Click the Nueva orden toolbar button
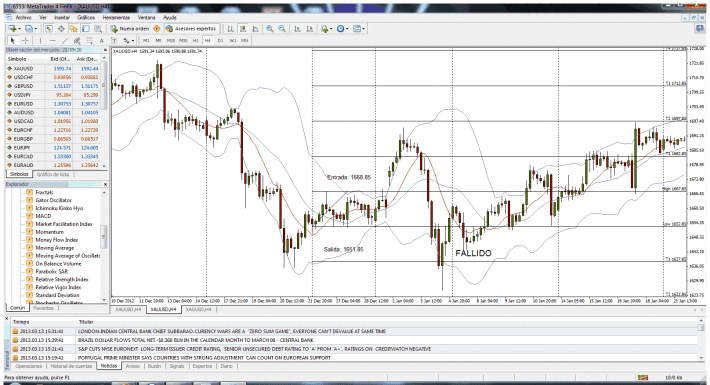Screen dimensions: 710x385 [130, 29]
